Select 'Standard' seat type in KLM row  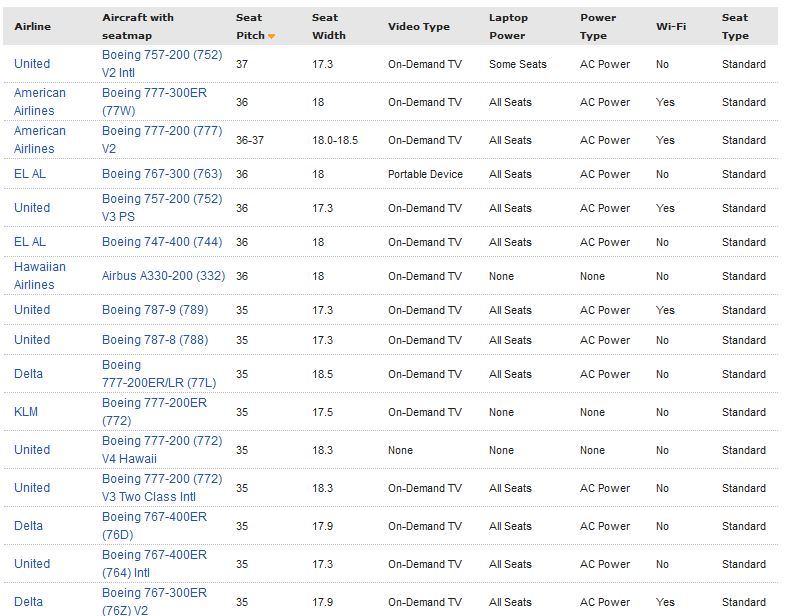tap(744, 413)
